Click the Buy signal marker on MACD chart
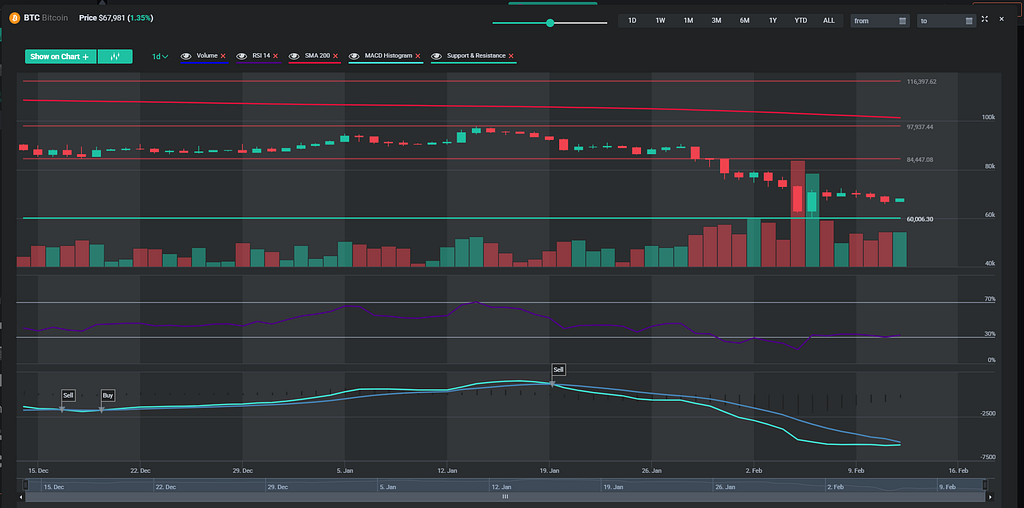Image resolution: width=1024 pixels, height=508 pixels. (x=108, y=396)
